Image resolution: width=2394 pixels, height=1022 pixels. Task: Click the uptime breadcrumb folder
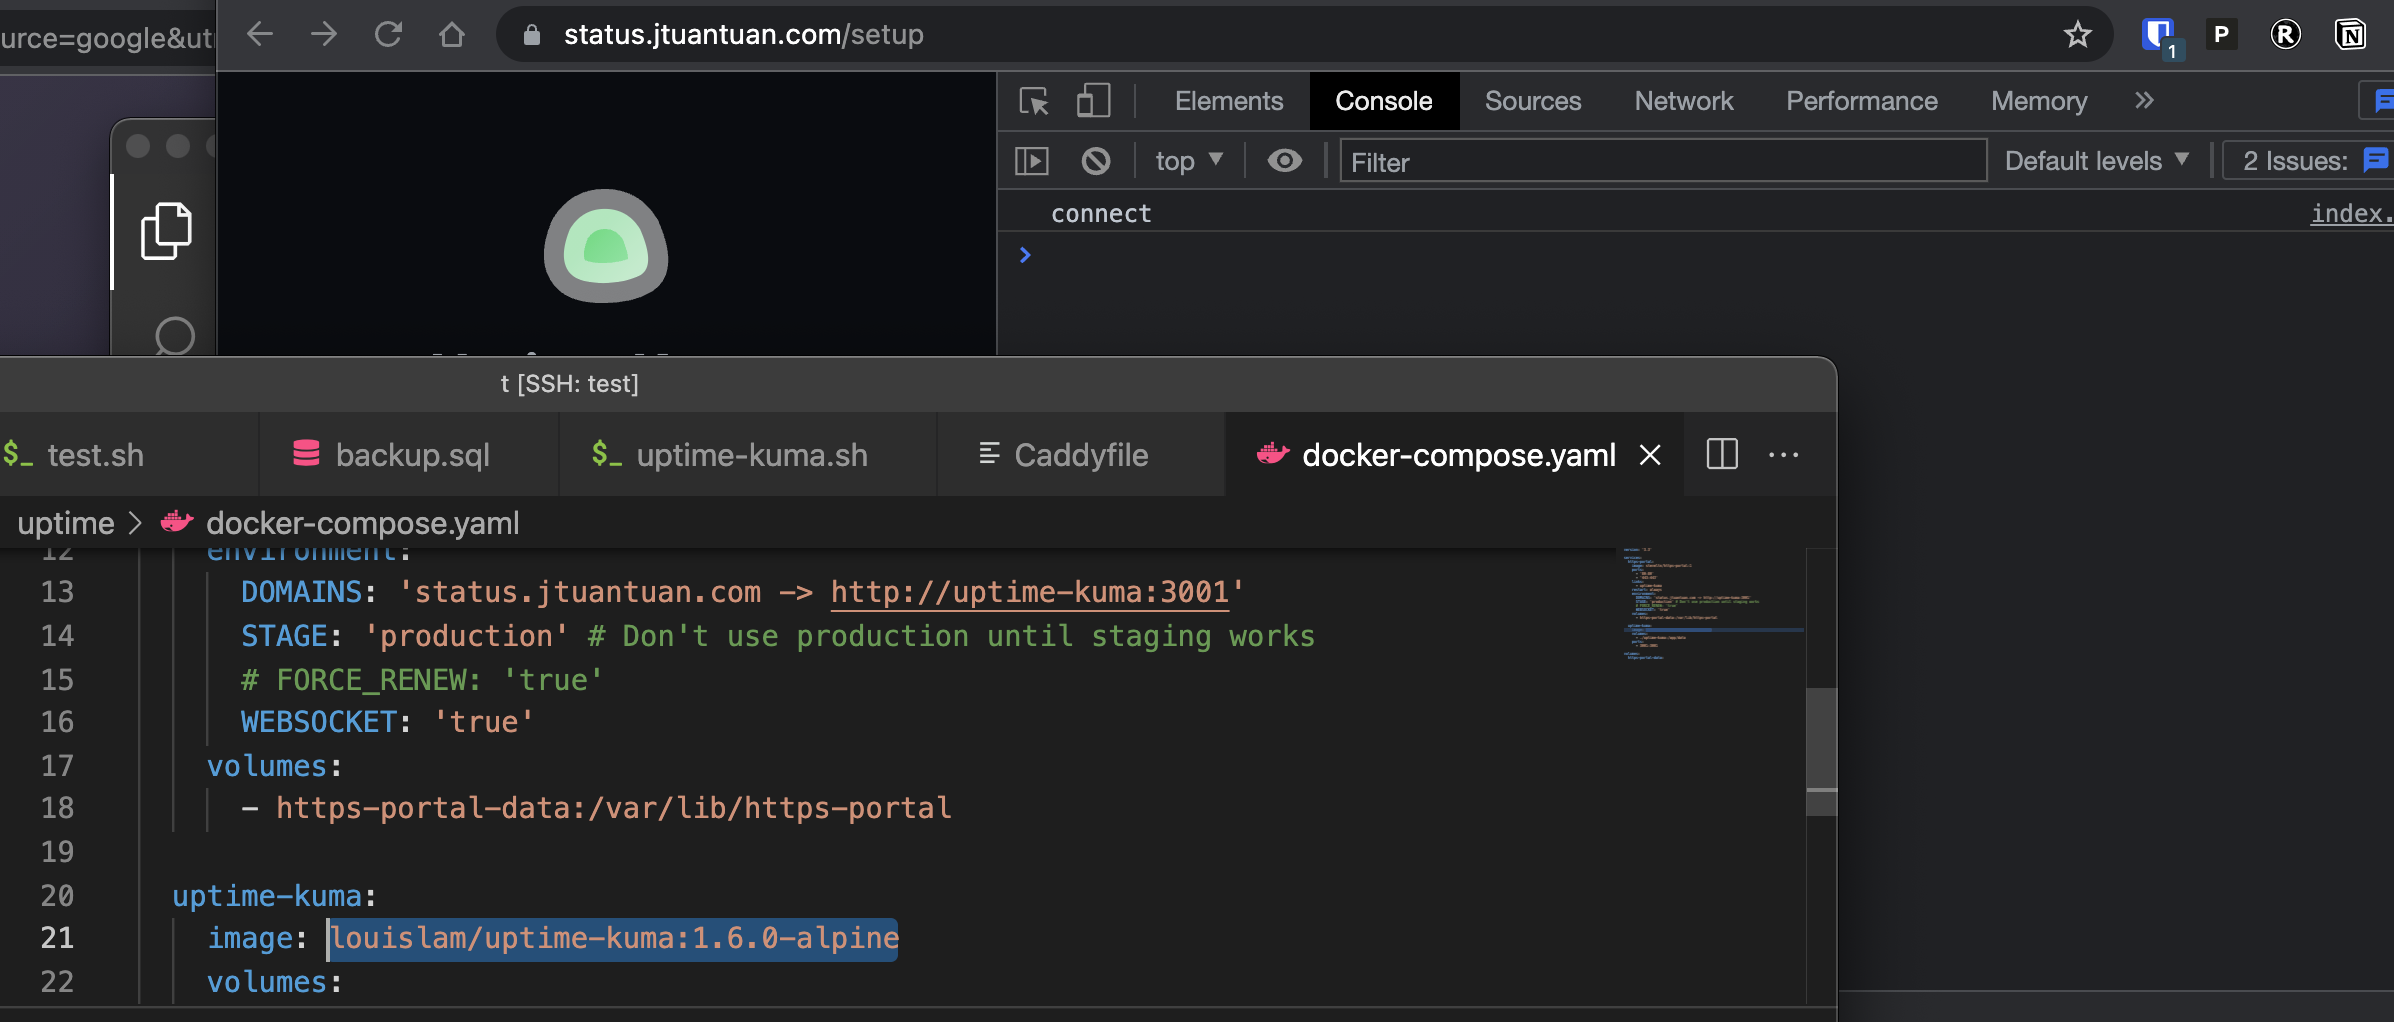pyautogui.click(x=66, y=523)
